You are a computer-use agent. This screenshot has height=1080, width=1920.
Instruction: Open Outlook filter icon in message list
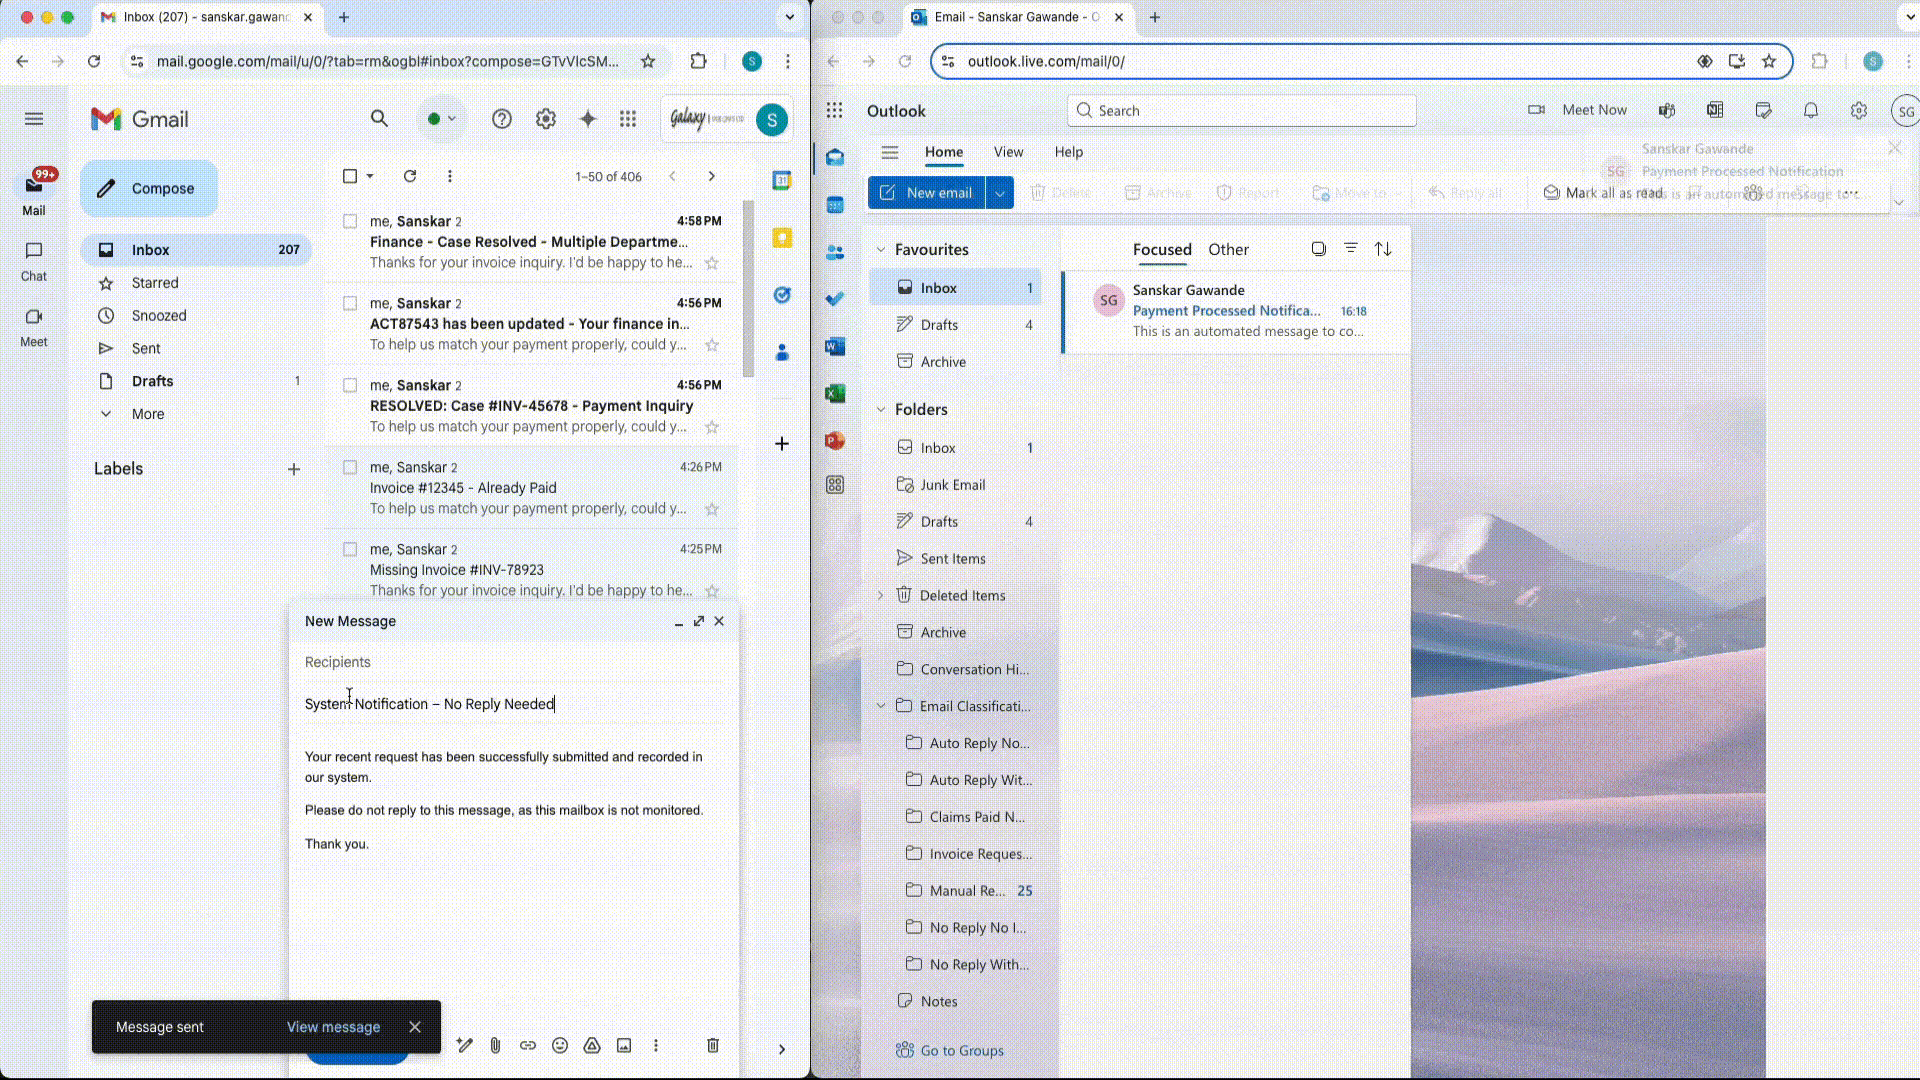pos(1350,248)
